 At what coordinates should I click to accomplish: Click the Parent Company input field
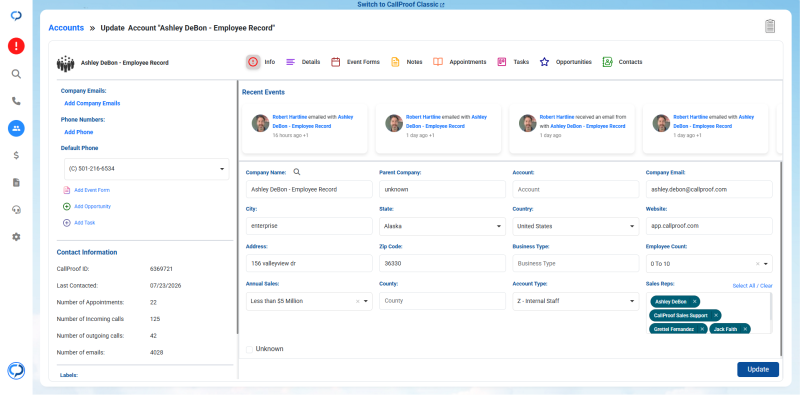pos(442,189)
